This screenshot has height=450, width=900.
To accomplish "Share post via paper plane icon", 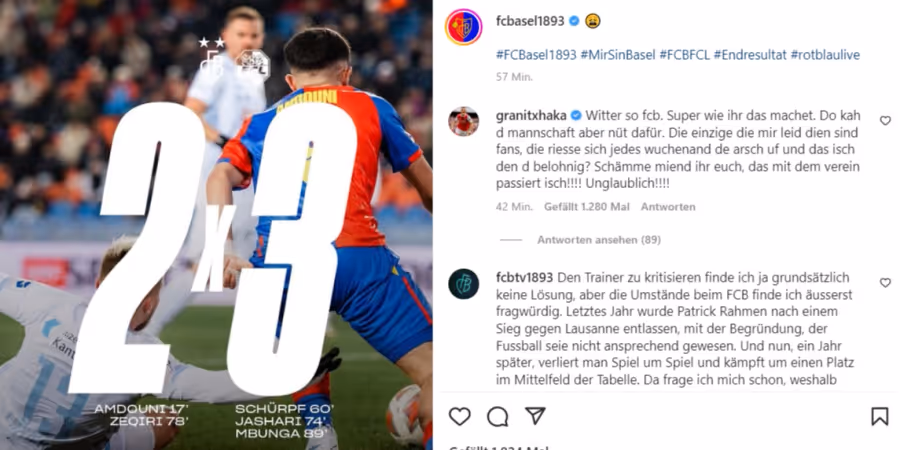I will 535,416.
